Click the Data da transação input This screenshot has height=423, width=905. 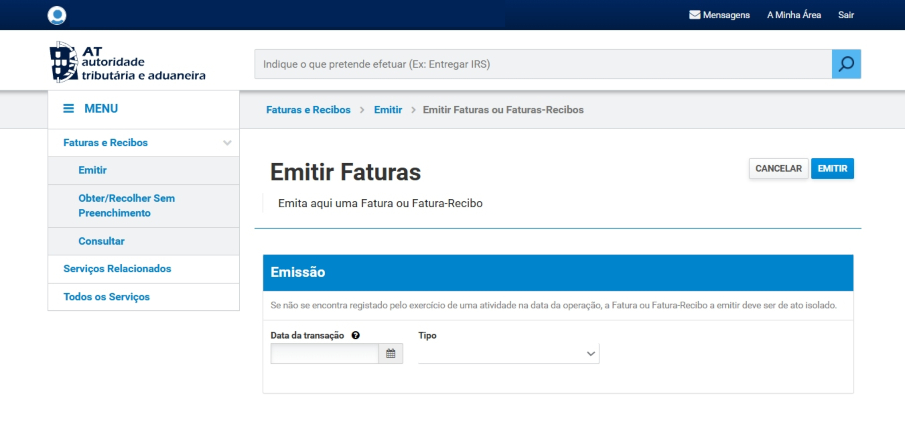tap(324, 354)
